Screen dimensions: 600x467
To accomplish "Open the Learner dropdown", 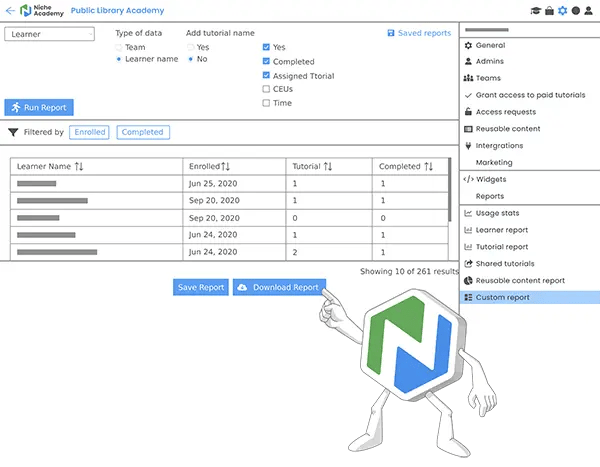I will pos(49,34).
